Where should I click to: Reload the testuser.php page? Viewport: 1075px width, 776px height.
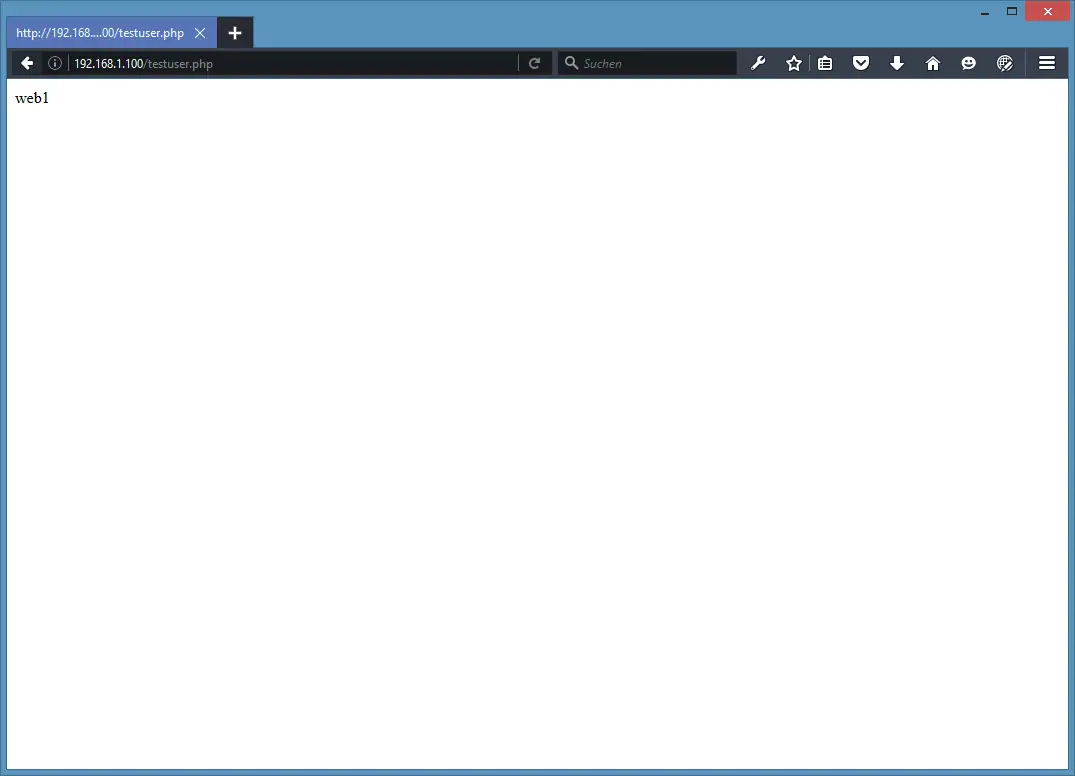(x=535, y=63)
